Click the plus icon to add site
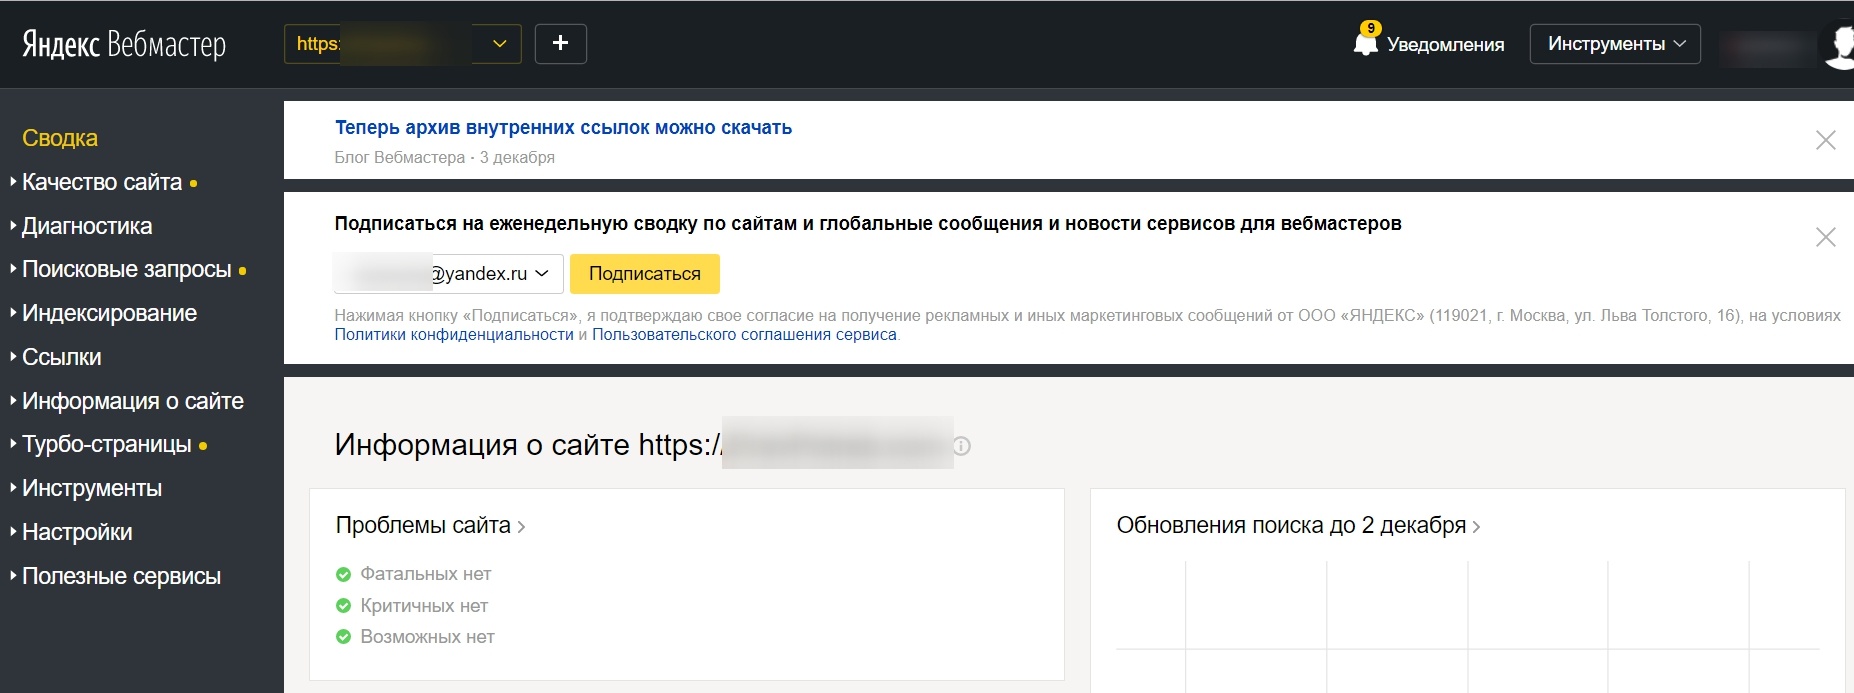1854x693 pixels. pyautogui.click(x=560, y=43)
